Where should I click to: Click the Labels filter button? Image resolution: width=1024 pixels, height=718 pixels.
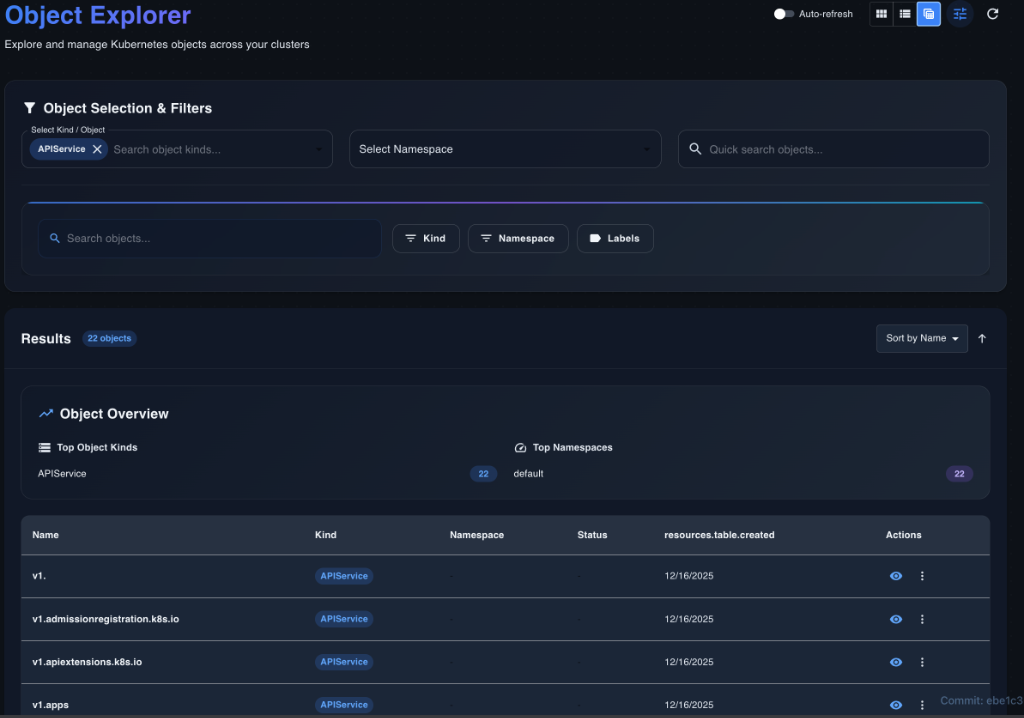pos(615,239)
